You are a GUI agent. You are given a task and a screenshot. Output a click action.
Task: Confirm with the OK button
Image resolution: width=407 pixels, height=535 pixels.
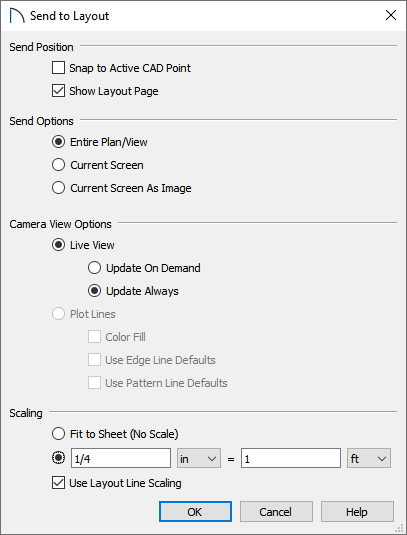point(195,511)
